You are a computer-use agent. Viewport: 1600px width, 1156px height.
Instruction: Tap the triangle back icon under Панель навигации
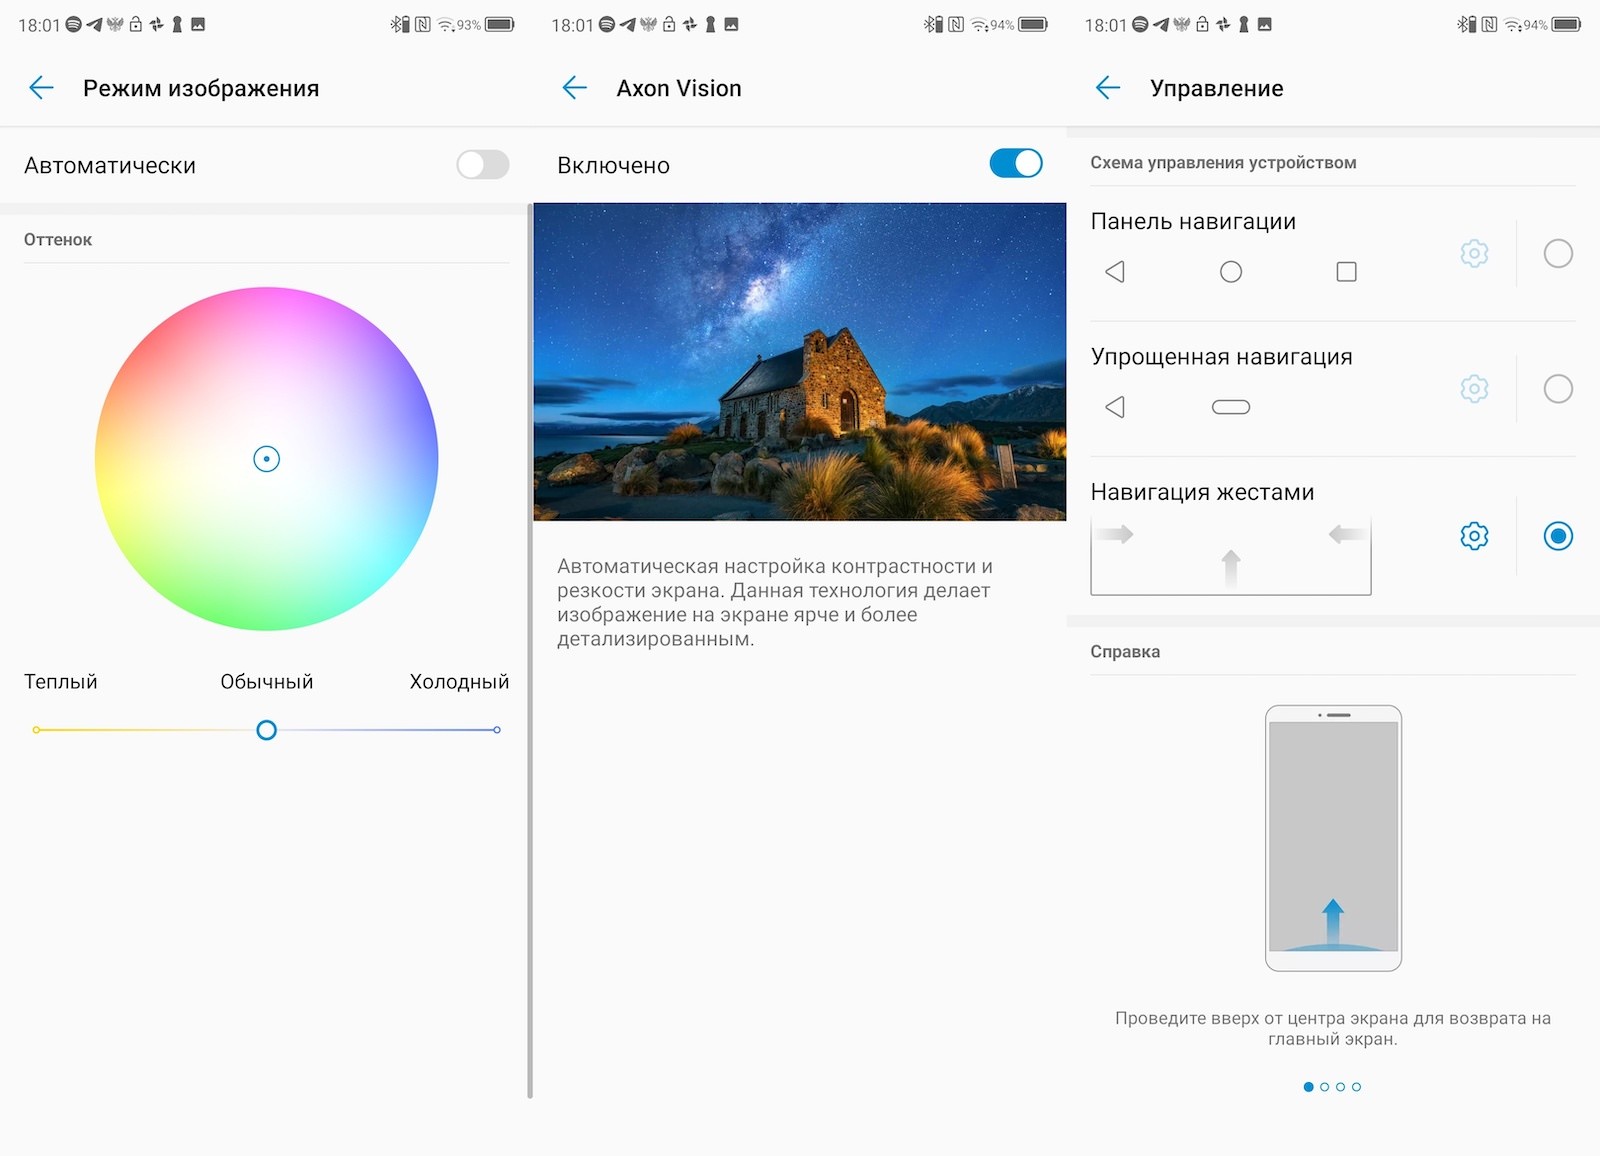pos(1115,272)
